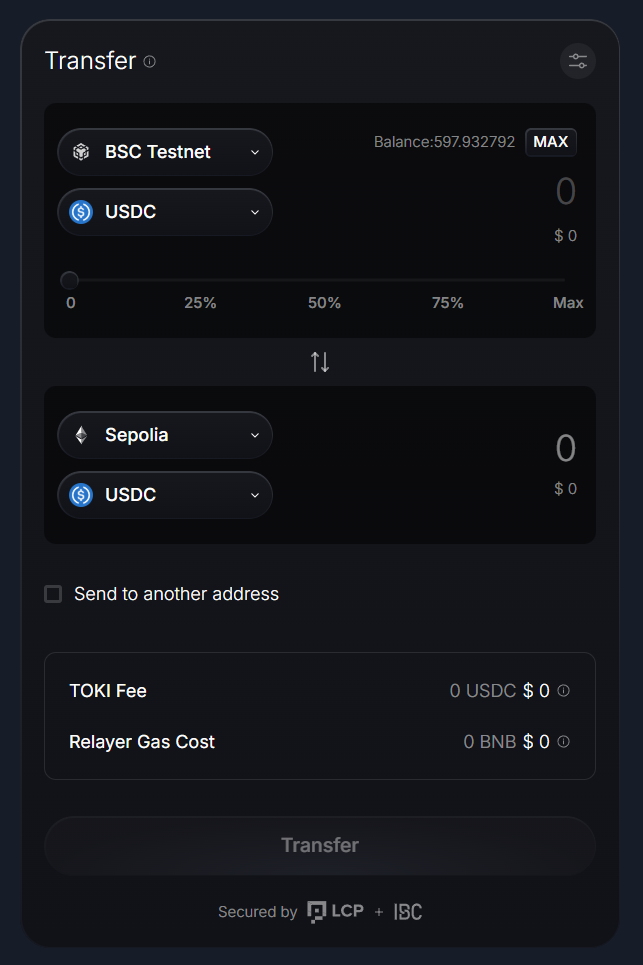Image resolution: width=643 pixels, height=965 pixels.
Task: Swap source and destination chains arrows
Action: (320, 362)
